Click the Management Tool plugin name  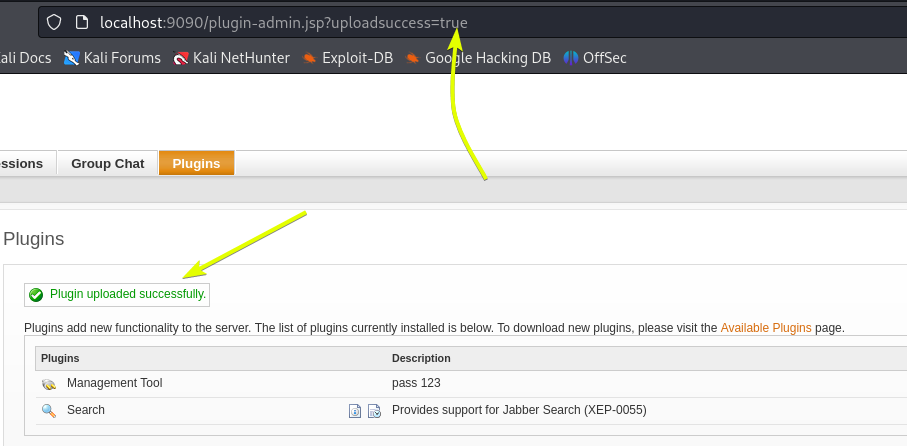coord(114,383)
